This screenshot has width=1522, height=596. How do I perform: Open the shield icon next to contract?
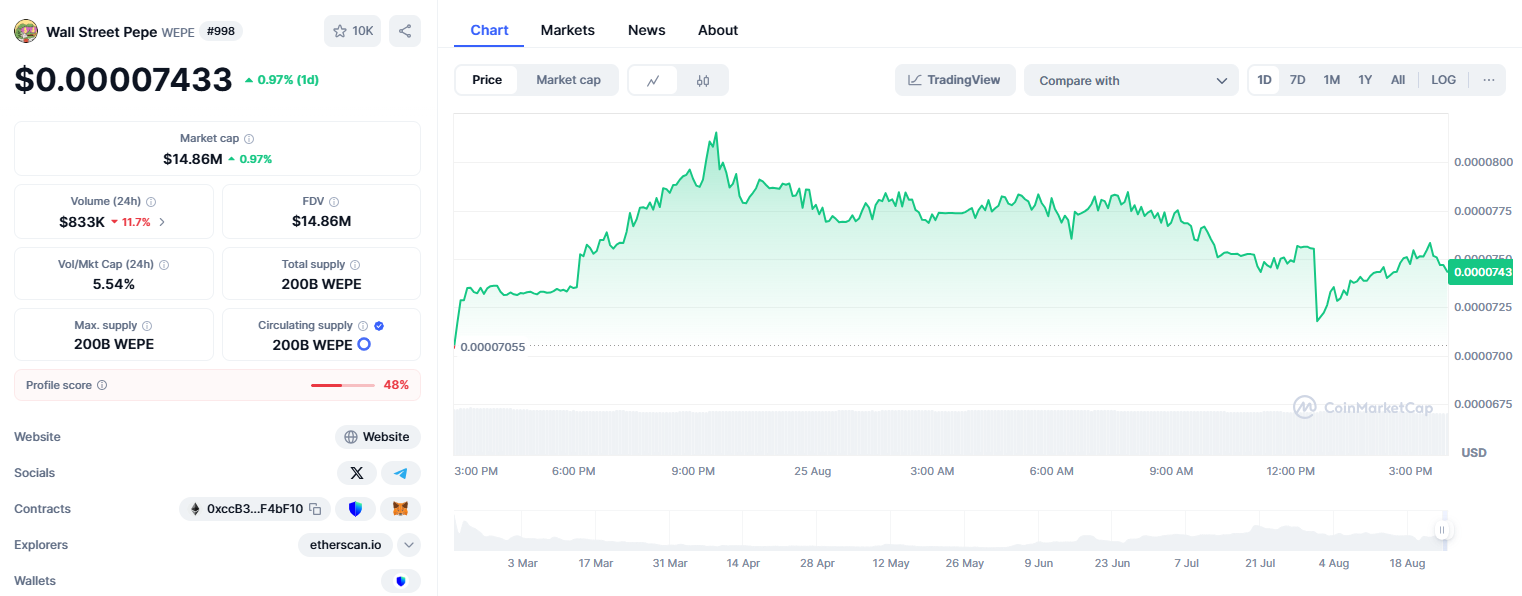(355, 509)
